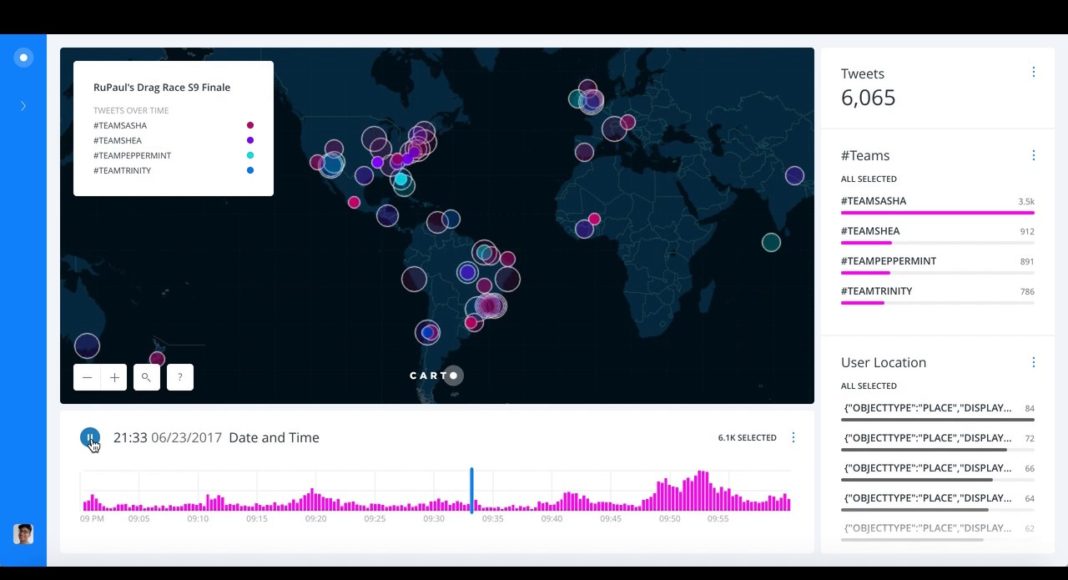
Task: Click the tweet total "6,065"
Action: [x=868, y=97]
